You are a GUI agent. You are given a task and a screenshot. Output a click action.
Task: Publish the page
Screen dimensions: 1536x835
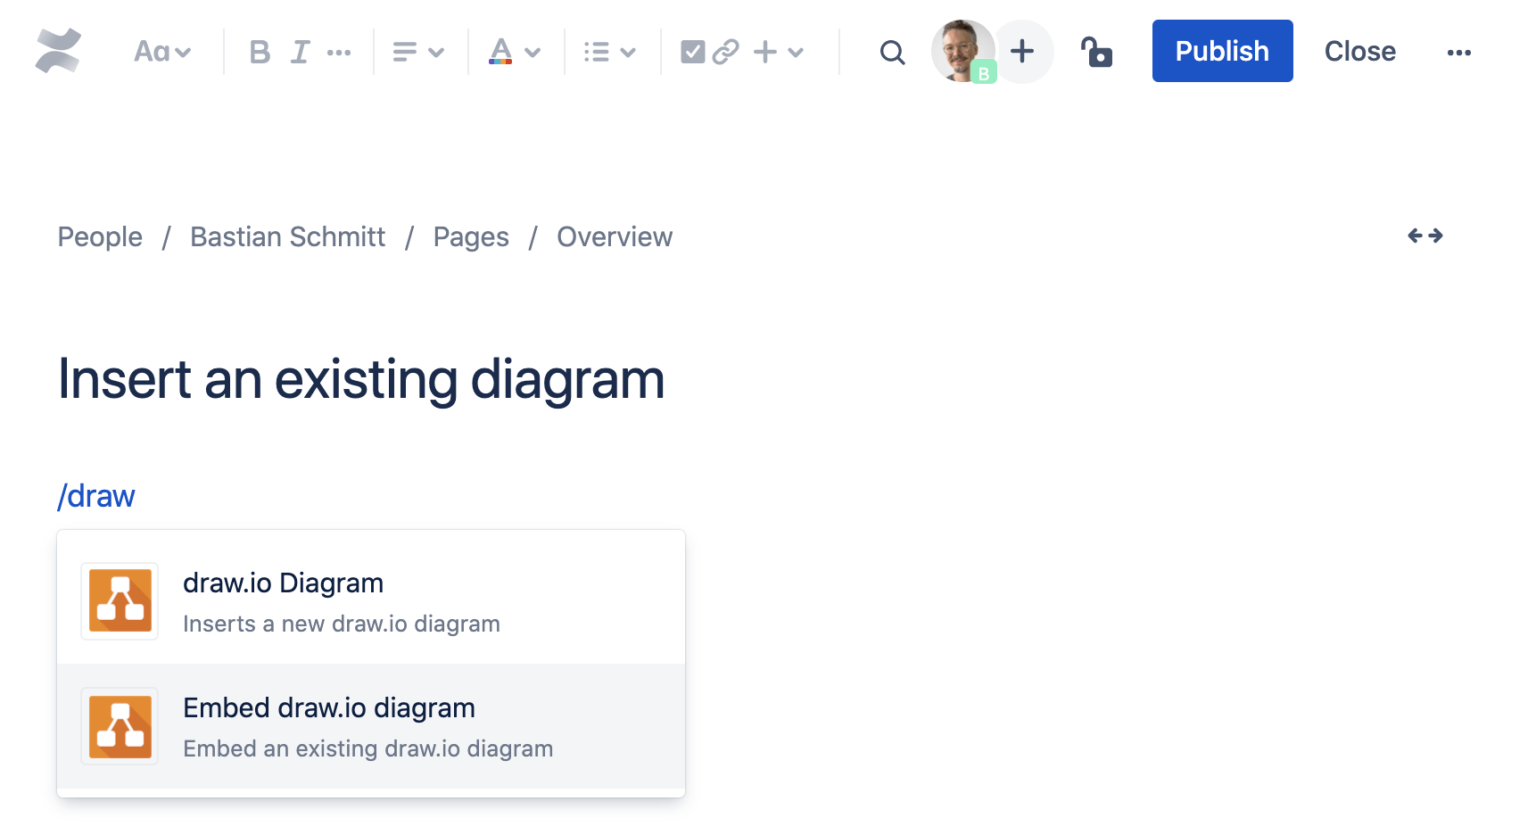pyautogui.click(x=1221, y=51)
